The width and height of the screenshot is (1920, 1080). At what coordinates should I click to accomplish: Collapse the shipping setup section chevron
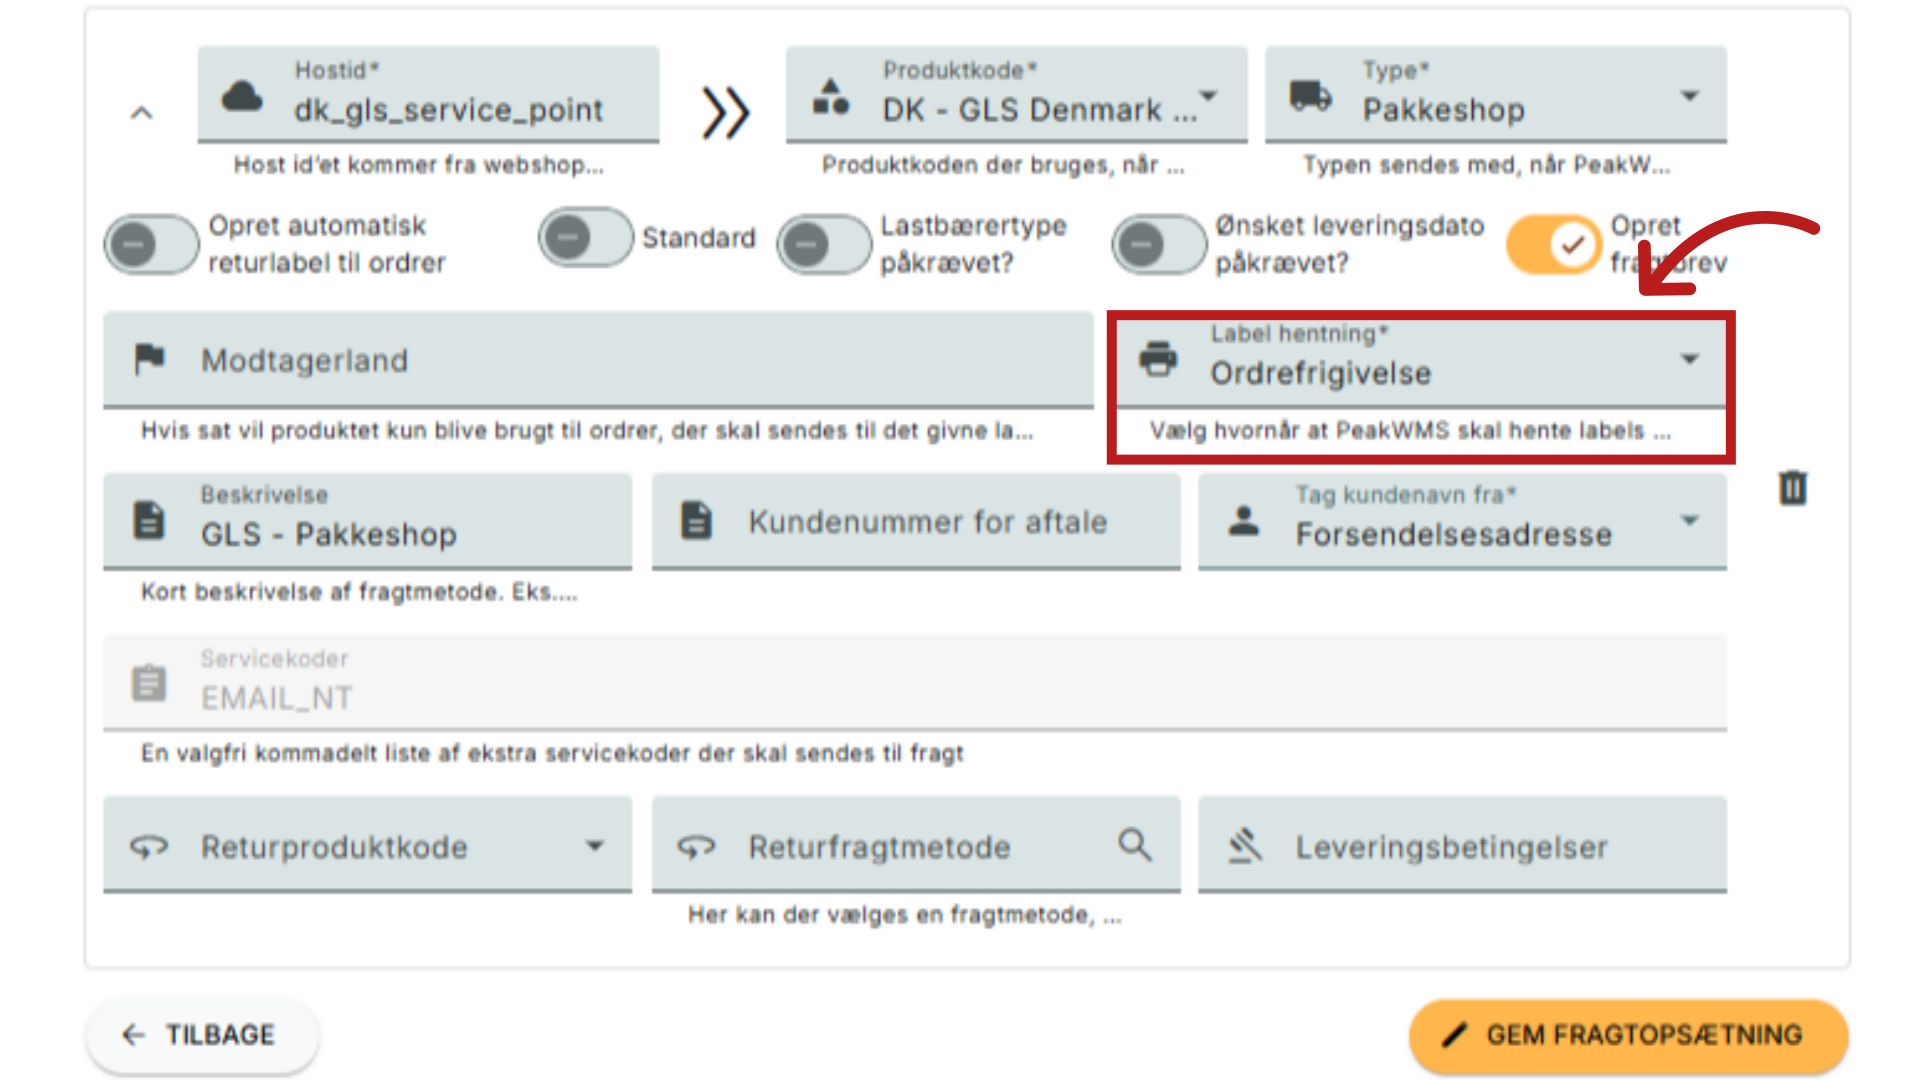tap(142, 113)
